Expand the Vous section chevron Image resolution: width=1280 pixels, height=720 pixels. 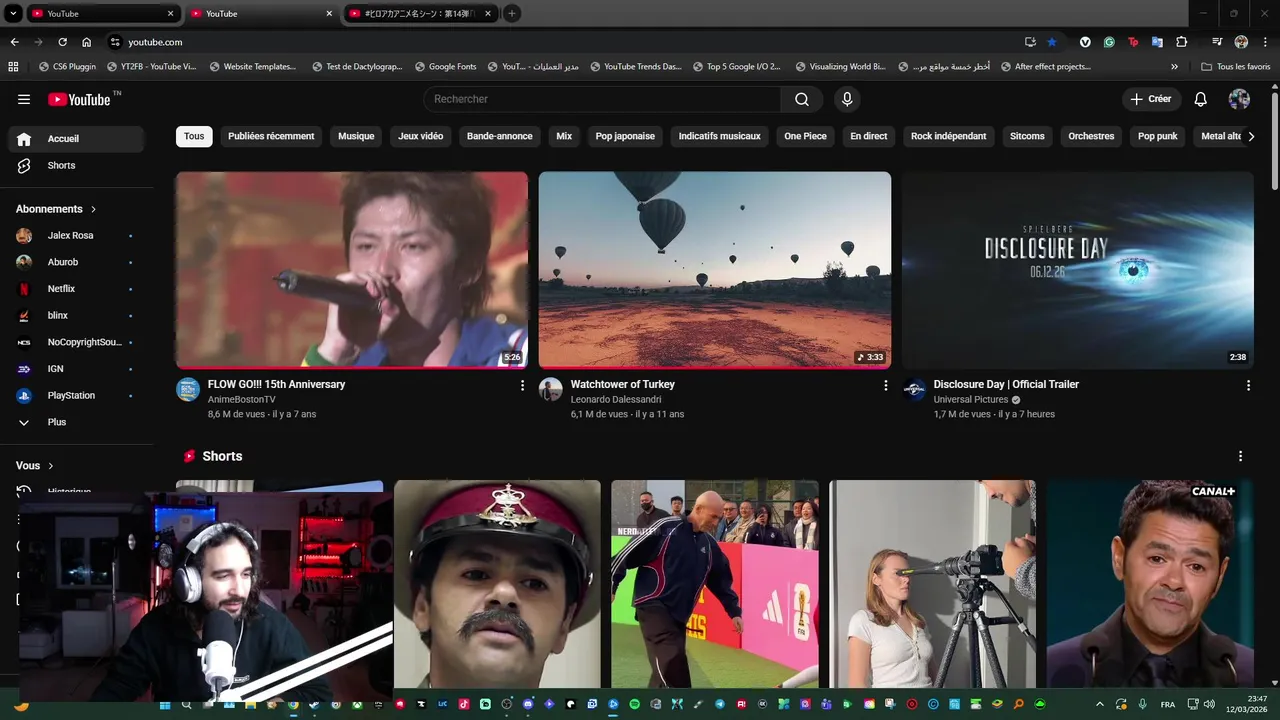tap(51, 466)
